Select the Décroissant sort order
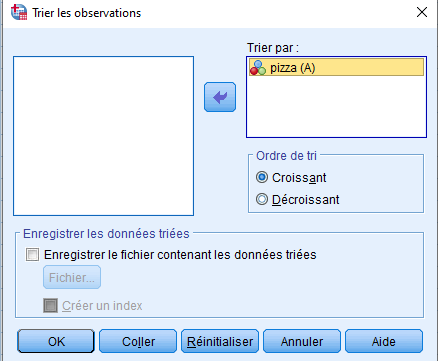Image resolution: width=438 pixels, height=361 pixels. point(262,199)
